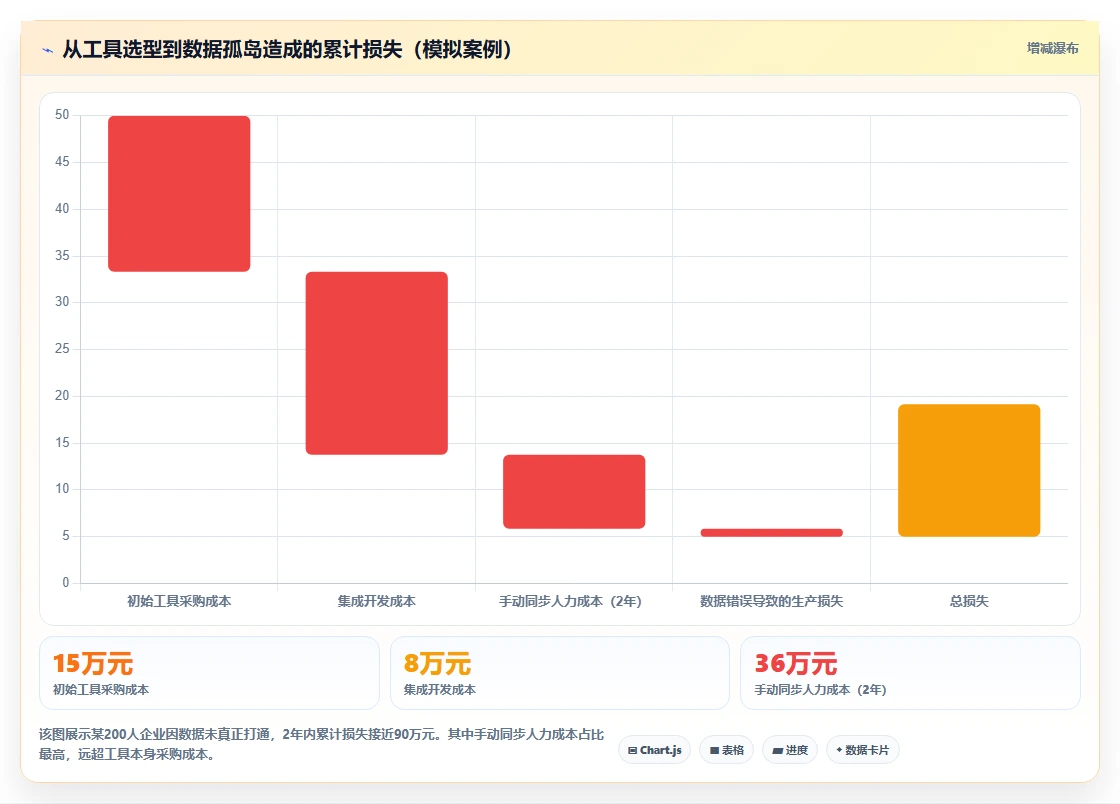Screen dimensions: 1120x804
Task: Click the x-axis label 手动同步人力成本（2年）
Action: (x=570, y=601)
